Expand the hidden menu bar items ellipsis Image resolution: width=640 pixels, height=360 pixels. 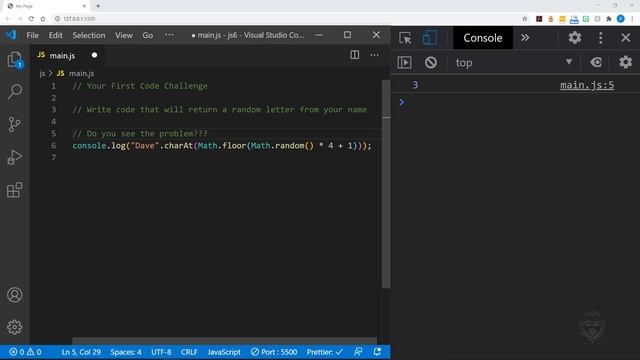coord(169,35)
